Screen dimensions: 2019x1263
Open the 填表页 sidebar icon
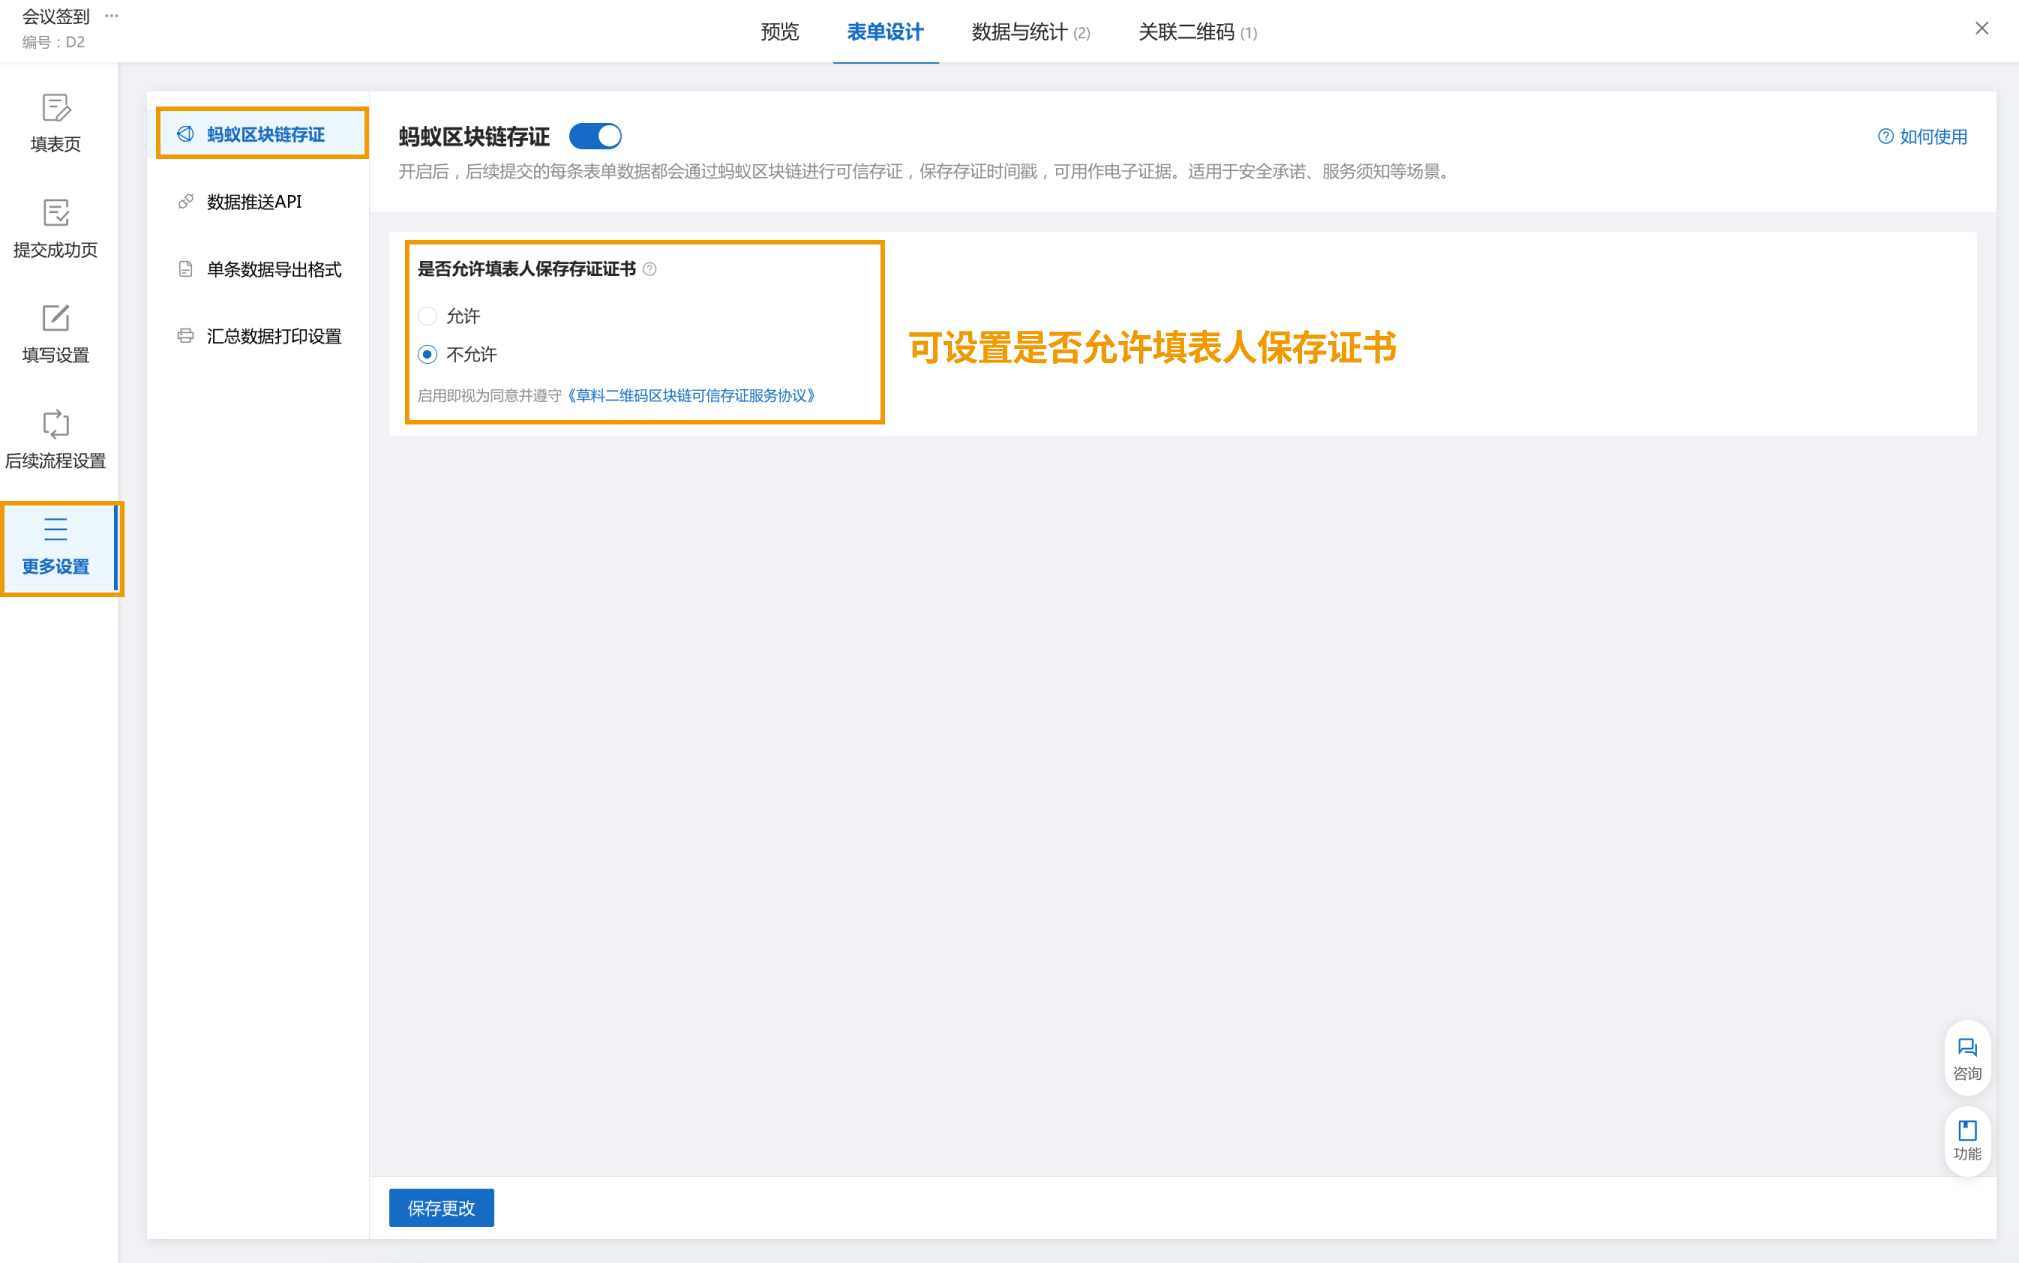56,108
